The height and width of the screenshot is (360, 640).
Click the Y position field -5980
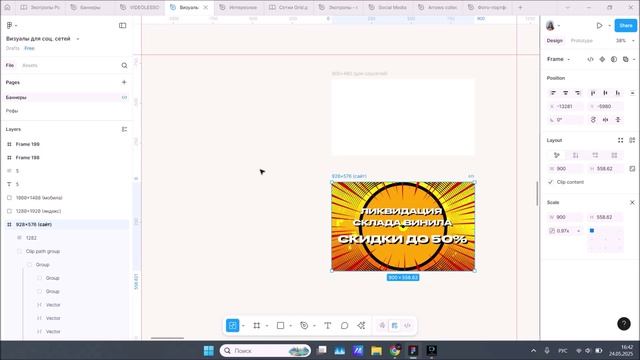coord(605,107)
